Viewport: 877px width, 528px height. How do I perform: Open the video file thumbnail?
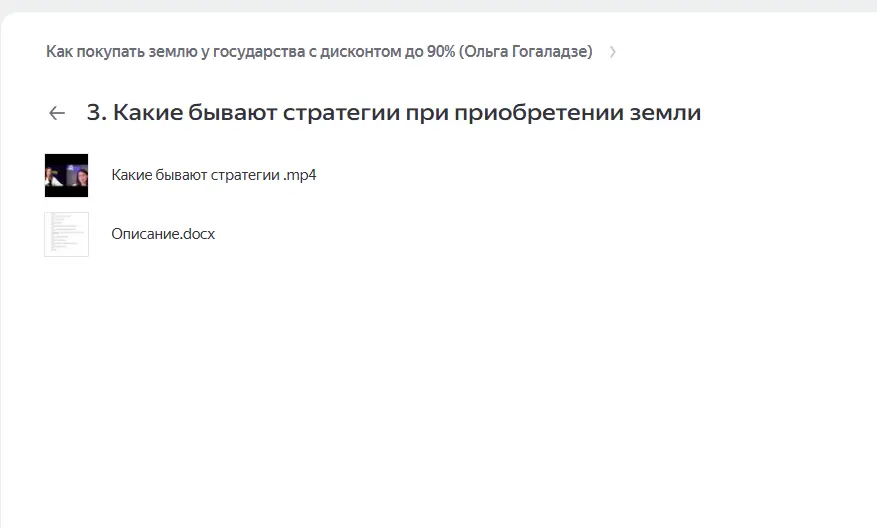[x=66, y=175]
